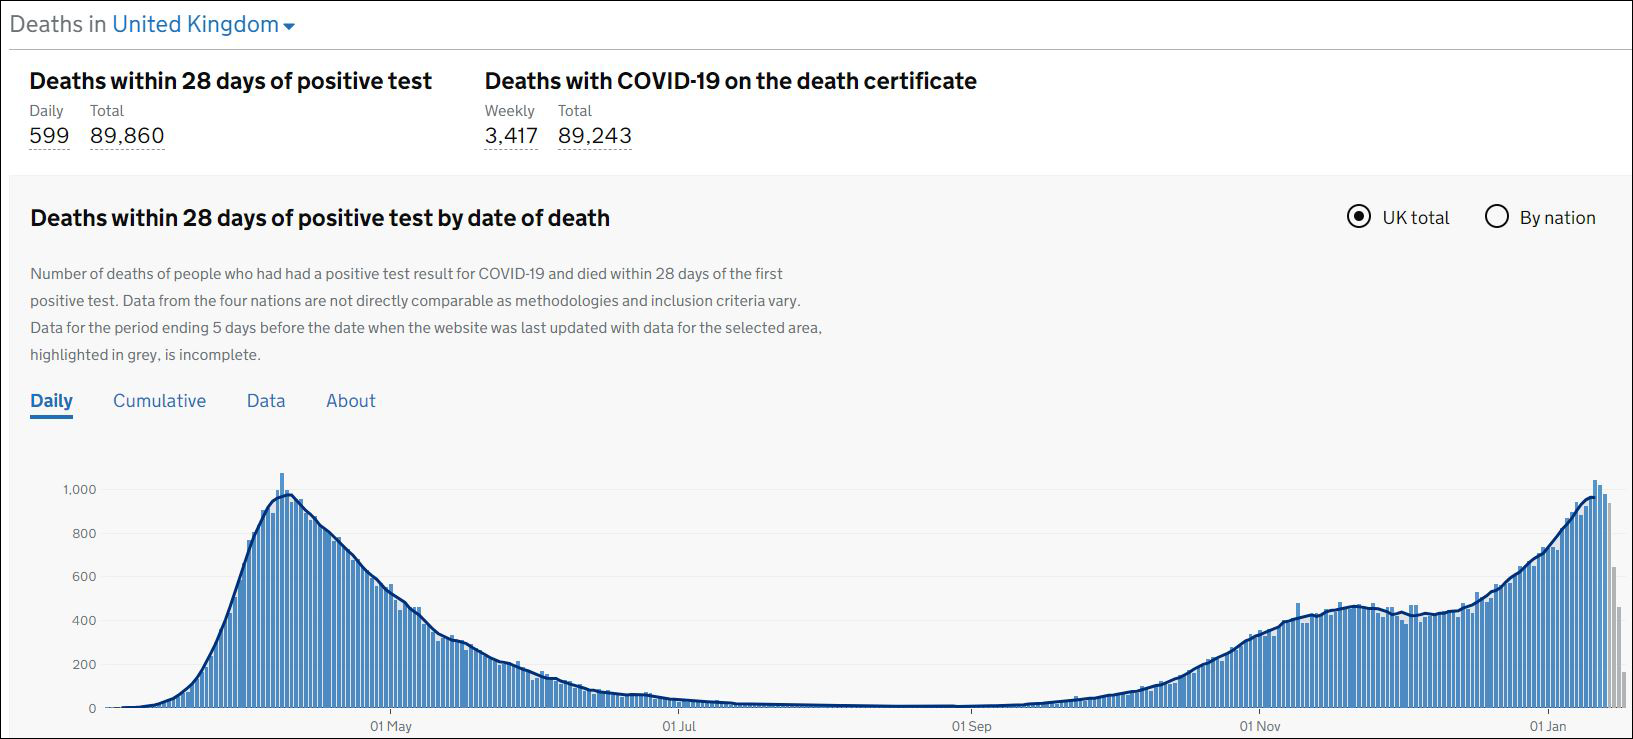Click the daily deaths value 599

coord(49,136)
